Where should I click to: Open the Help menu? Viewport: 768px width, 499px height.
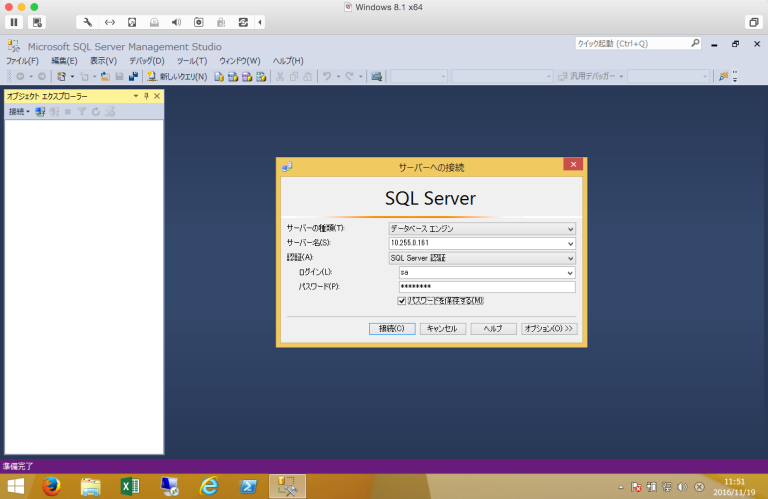tap(288, 61)
